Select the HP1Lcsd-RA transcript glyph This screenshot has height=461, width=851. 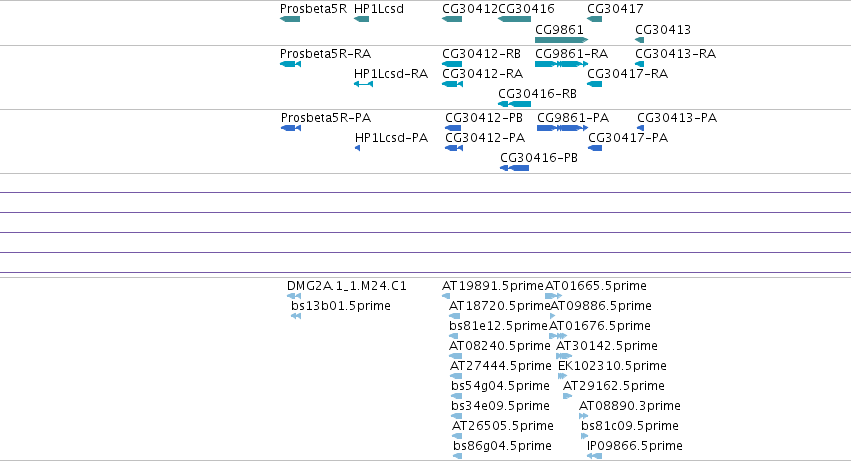click(363, 84)
